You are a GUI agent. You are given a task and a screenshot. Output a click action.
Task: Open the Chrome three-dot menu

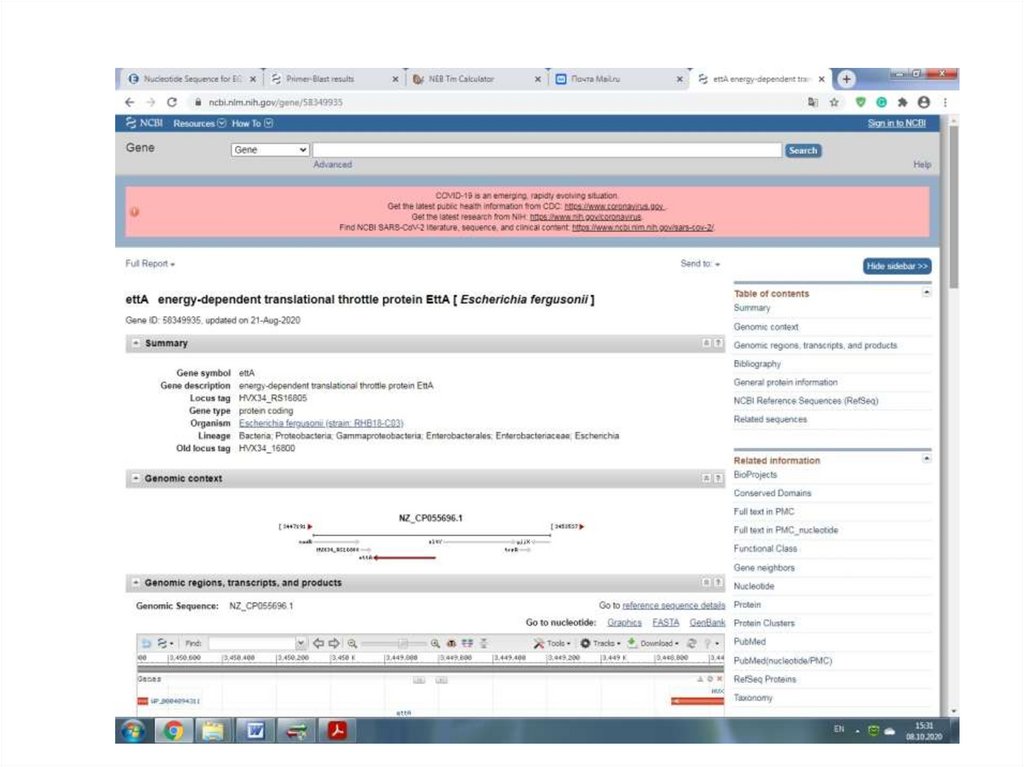click(945, 102)
